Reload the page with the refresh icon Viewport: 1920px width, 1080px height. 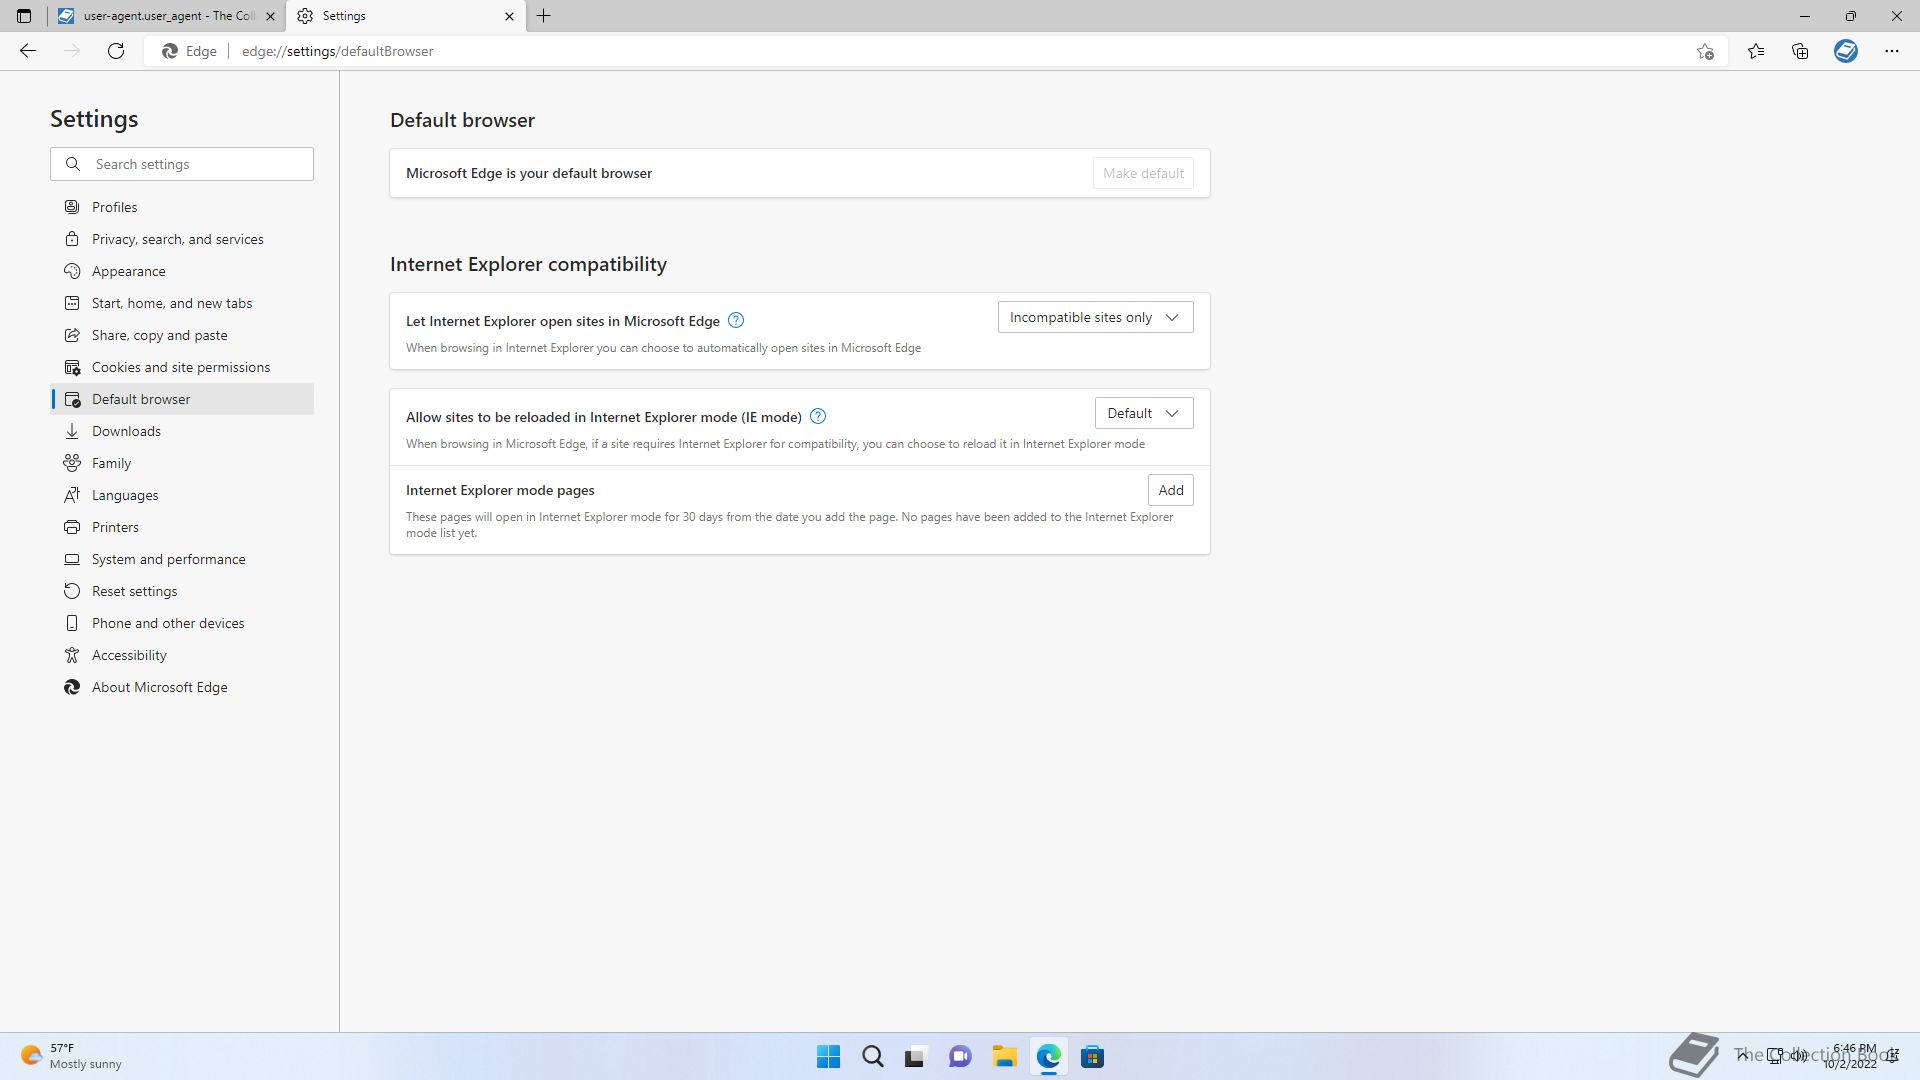(116, 51)
